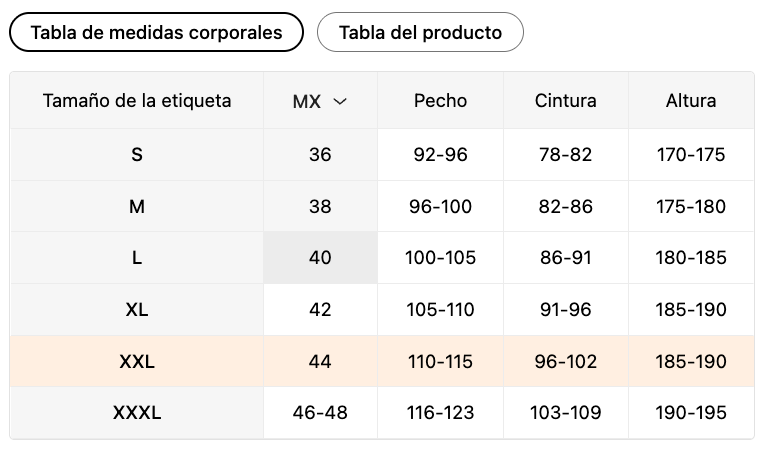Expand the MX size region dropdown
770x450 pixels.
coord(320,101)
